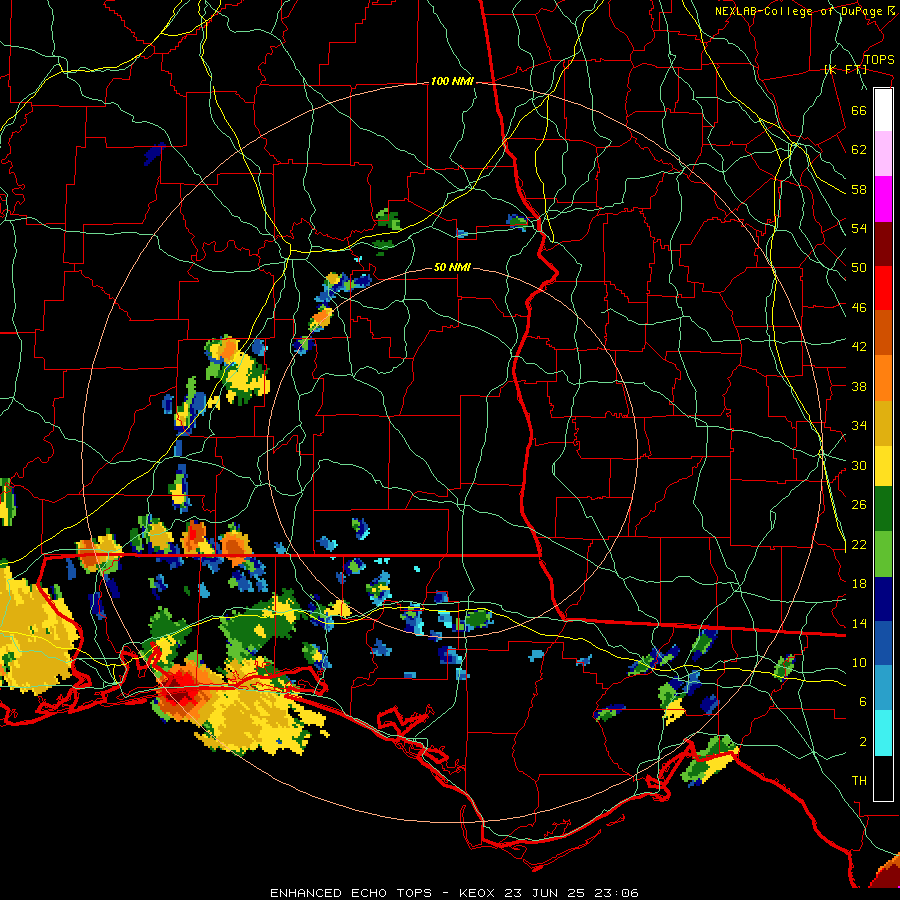Click the 23 JUN 25 date text
This screenshot has height=900, width=900.
click(545, 893)
